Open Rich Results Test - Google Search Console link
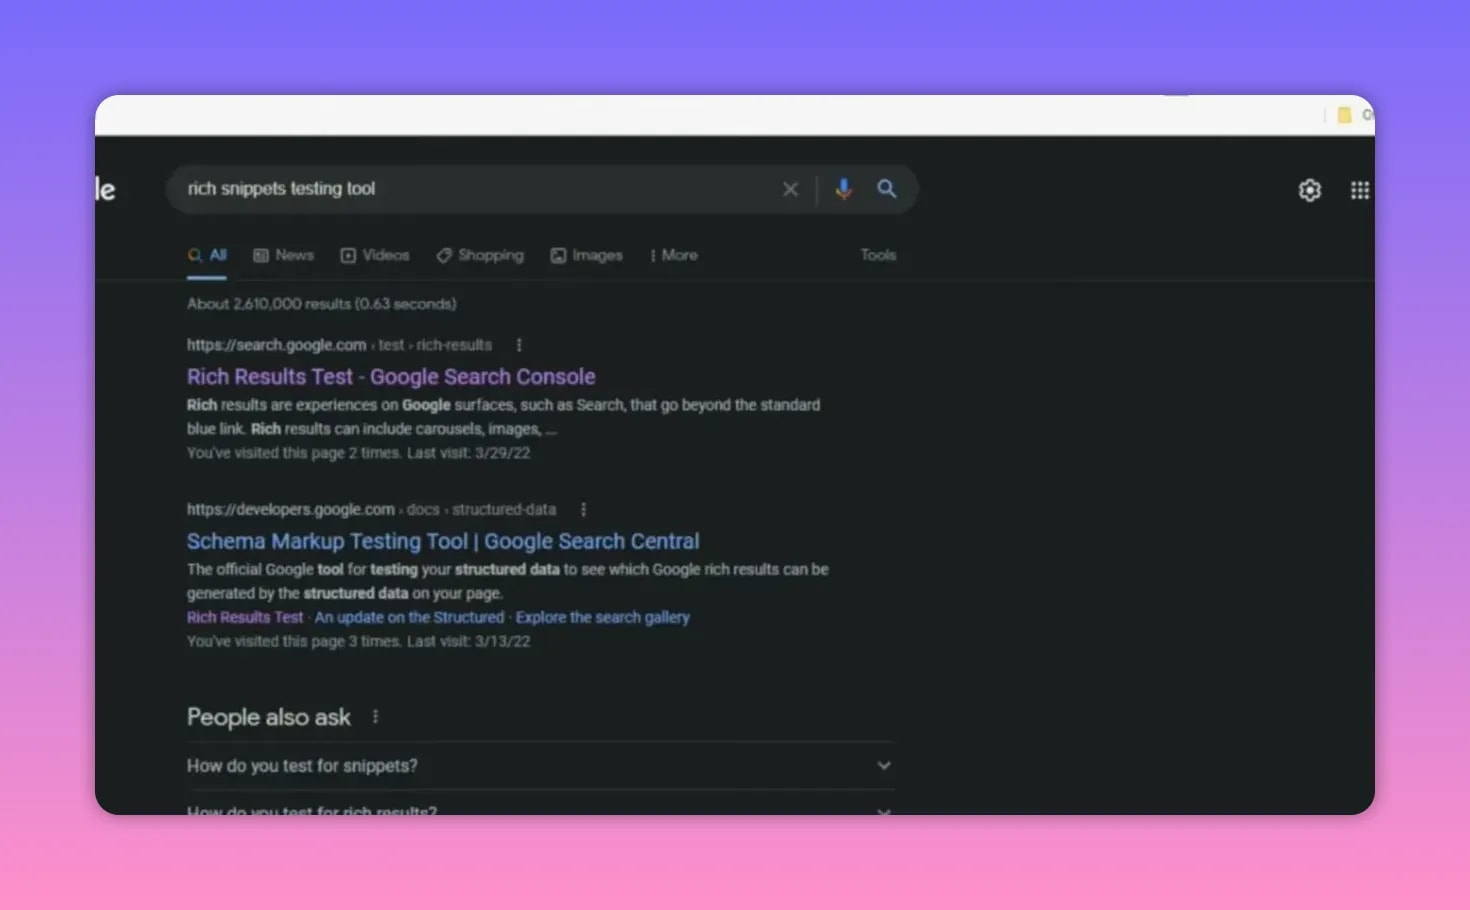Image resolution: width=1470 pixels, height=910 pixels. point(391,377)
